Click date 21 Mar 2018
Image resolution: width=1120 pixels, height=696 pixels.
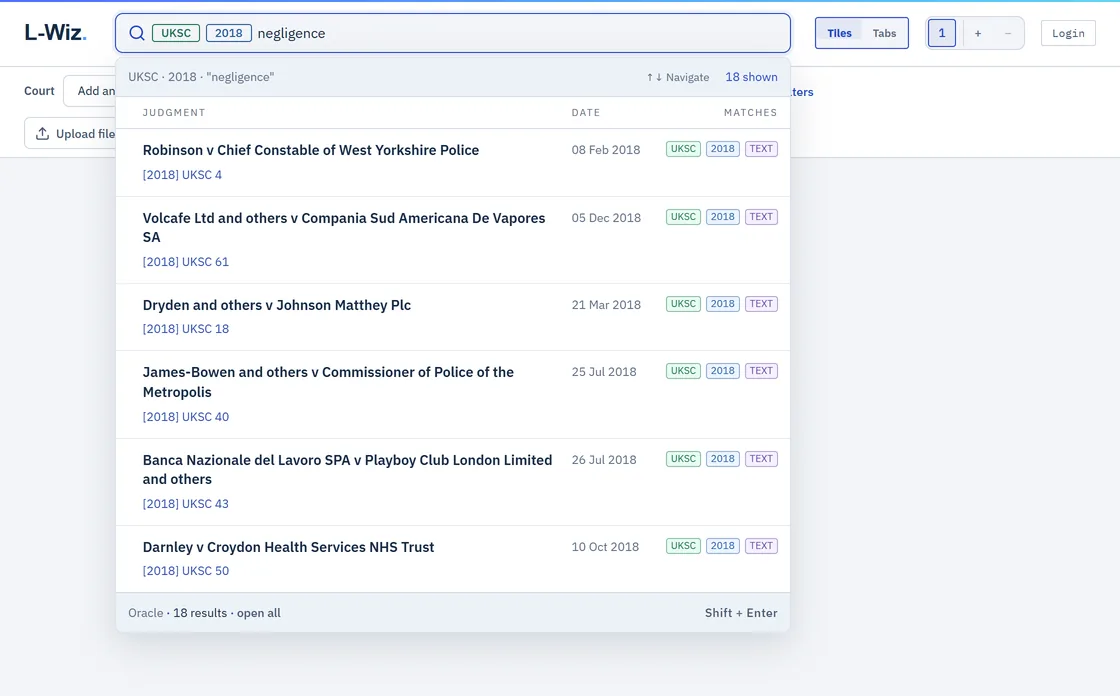606,304
